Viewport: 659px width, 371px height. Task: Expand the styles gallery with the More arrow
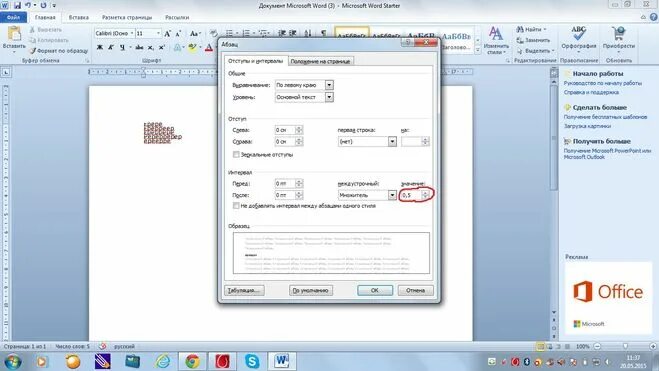[477, 50]
